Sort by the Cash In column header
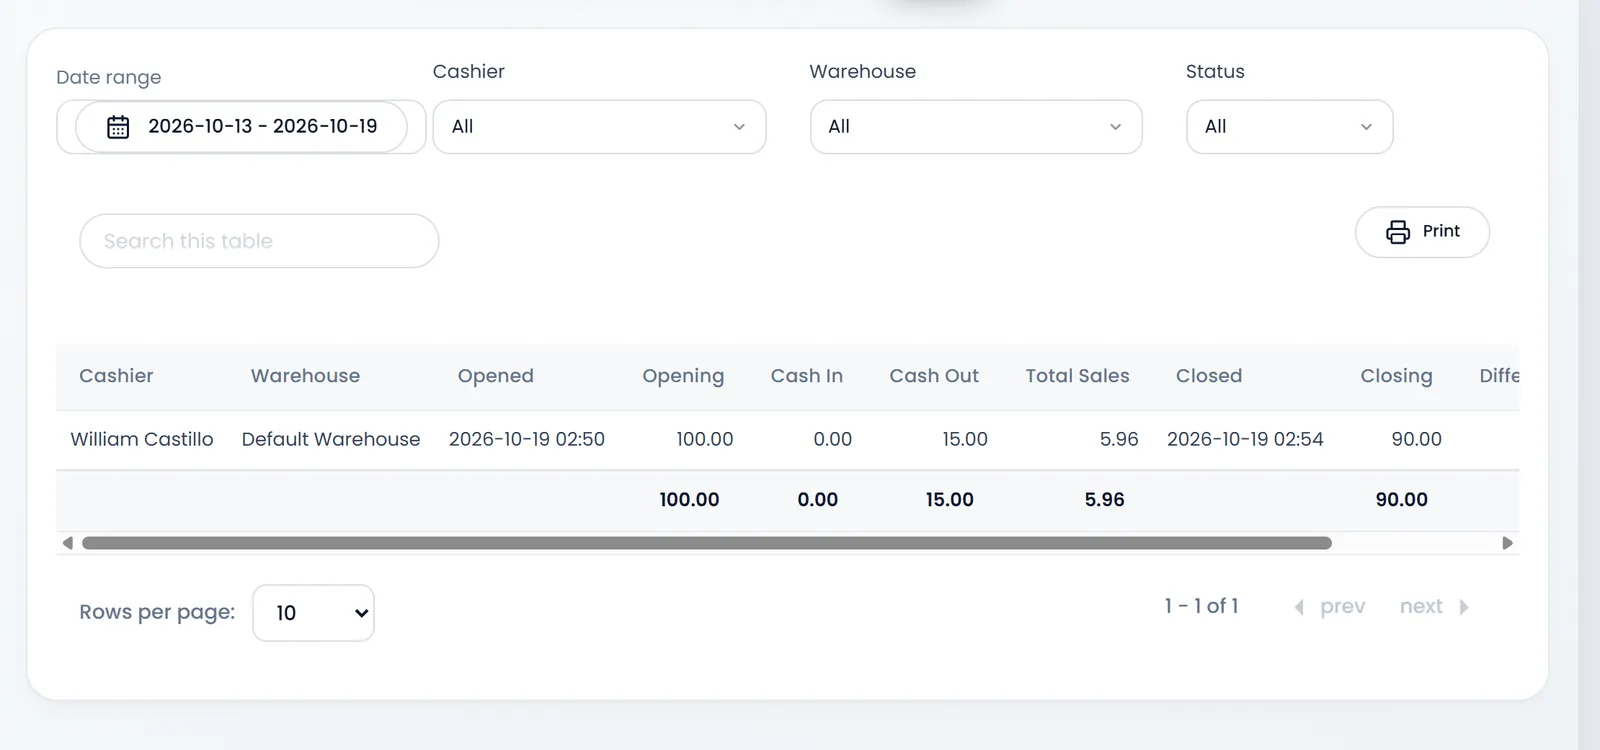The width and height of the screenshot is (1600, 750). (x=807, y=376)
